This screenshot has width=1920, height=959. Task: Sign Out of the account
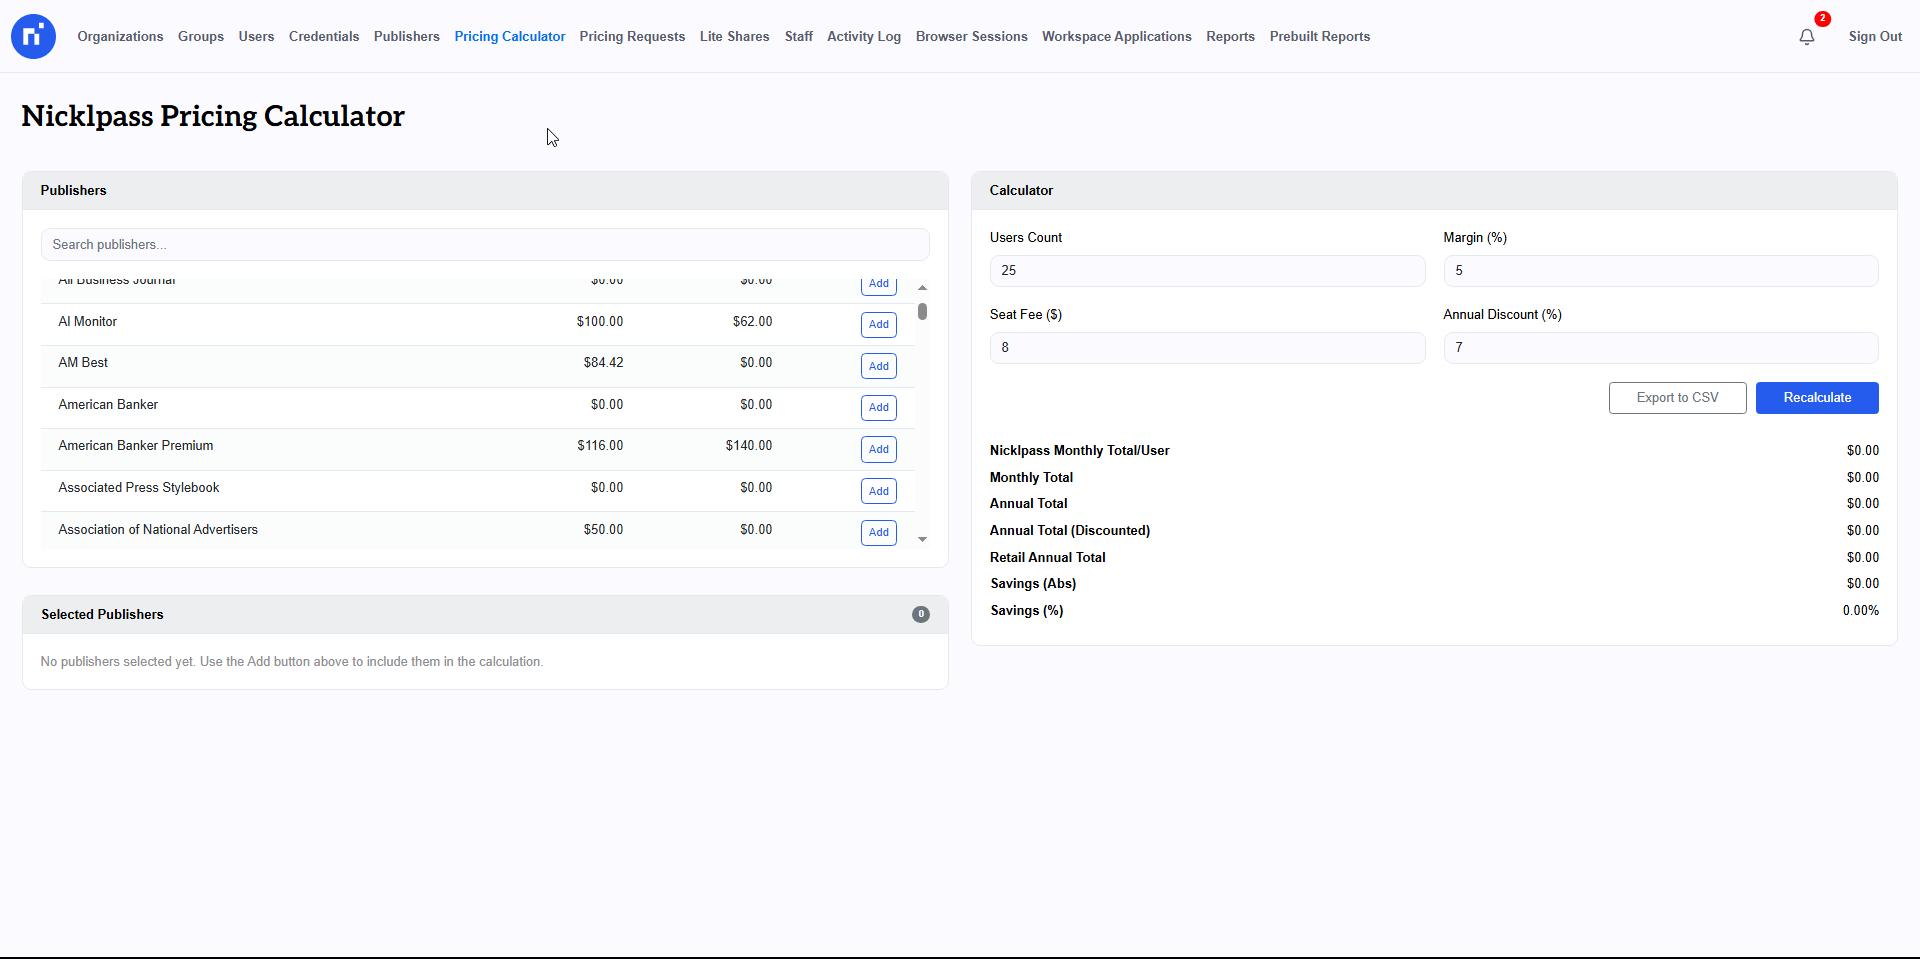click(x=1875, y=37)
